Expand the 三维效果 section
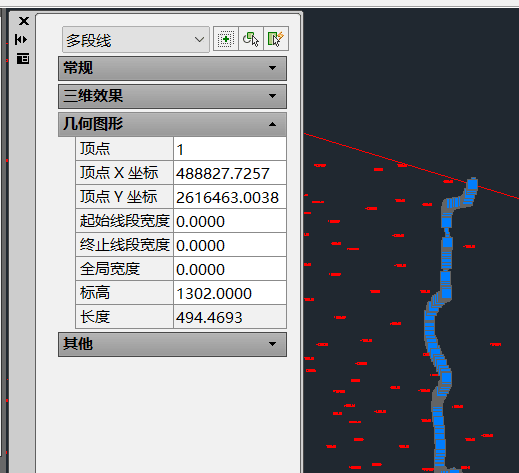Screen dimensions: 519x473 (x=172, y=96)
